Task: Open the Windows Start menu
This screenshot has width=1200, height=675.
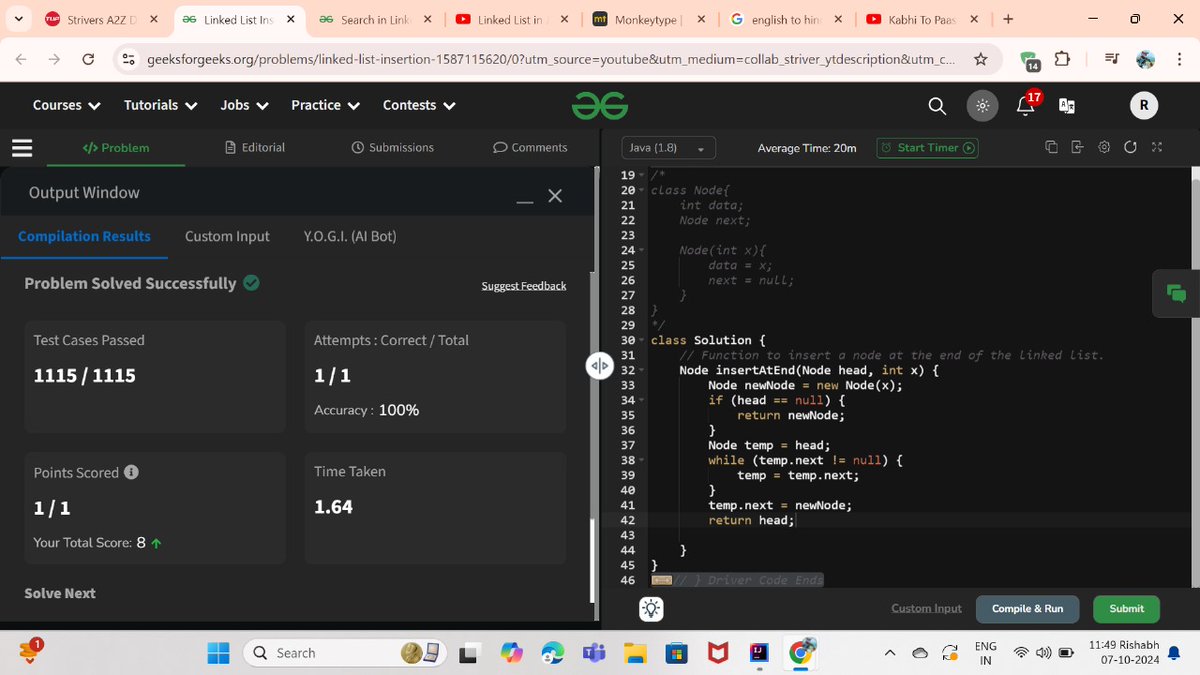Action: [x=218, y=653]
